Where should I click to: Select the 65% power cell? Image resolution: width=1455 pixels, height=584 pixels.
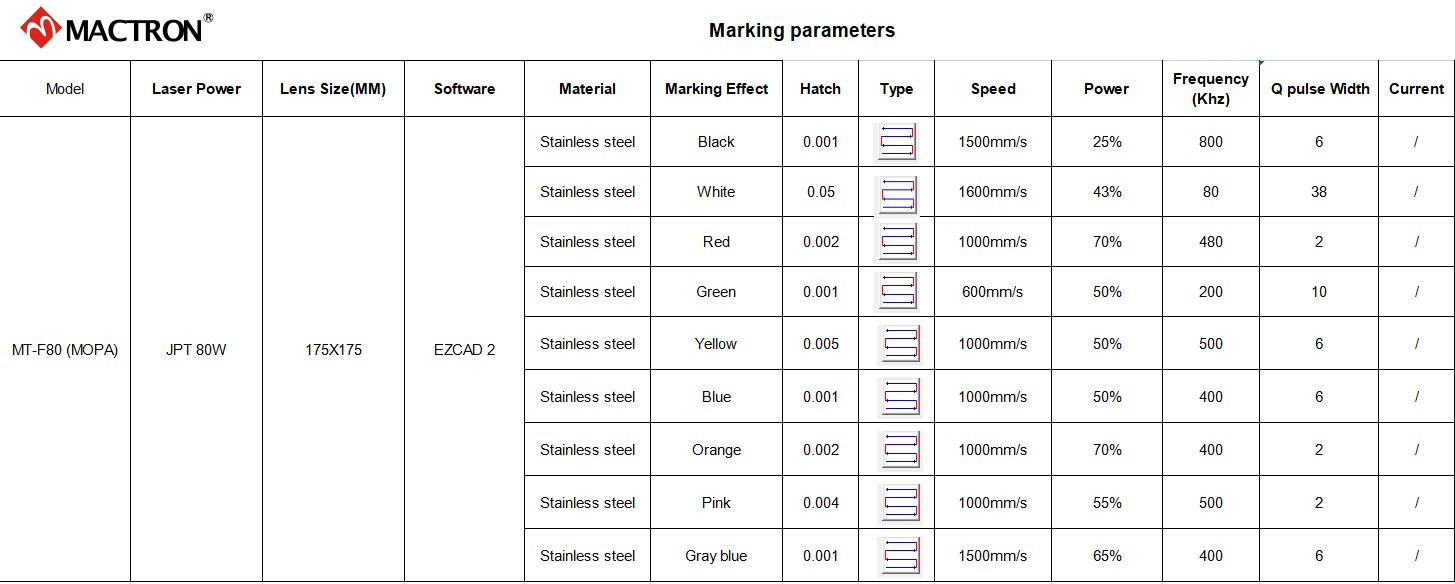pos(1106,556)
